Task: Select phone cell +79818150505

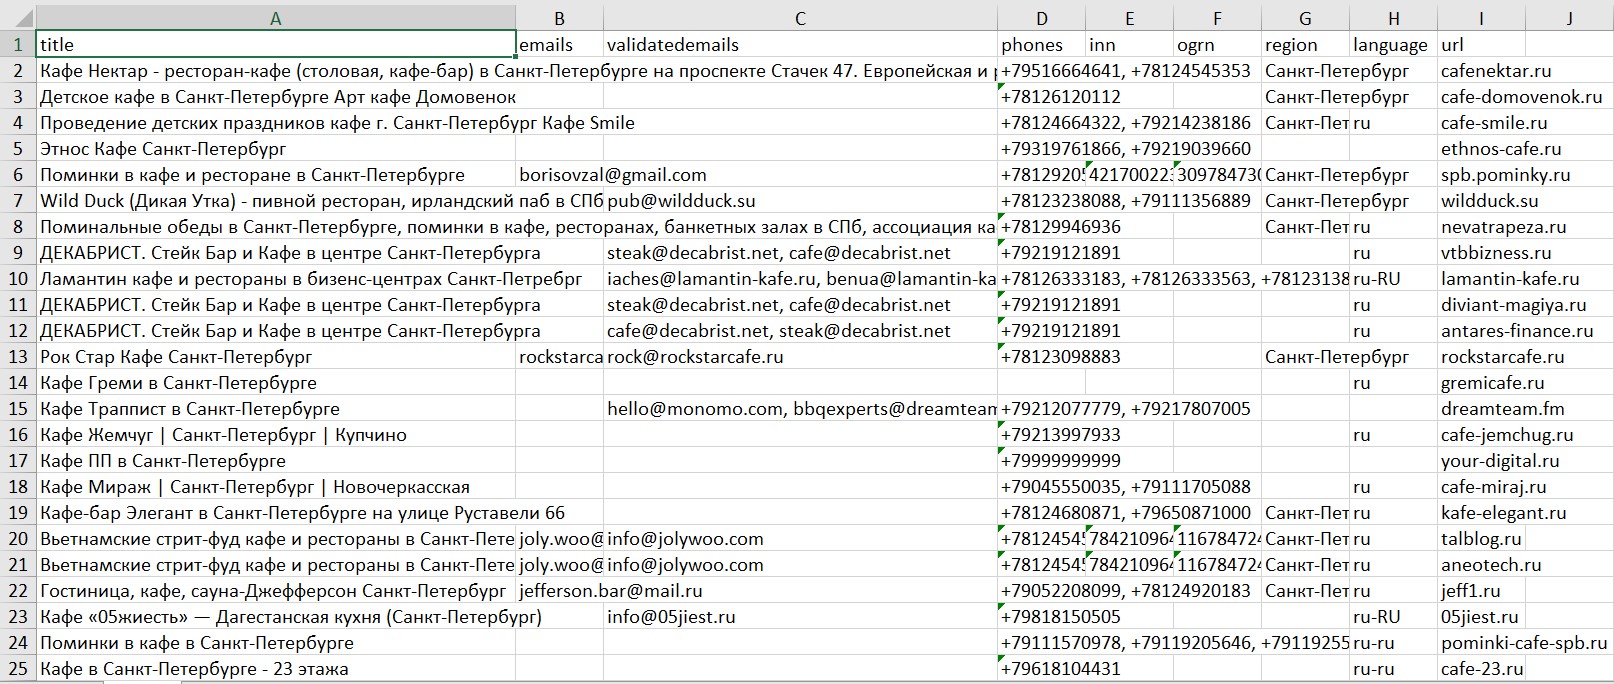Action: point(1042,616)
